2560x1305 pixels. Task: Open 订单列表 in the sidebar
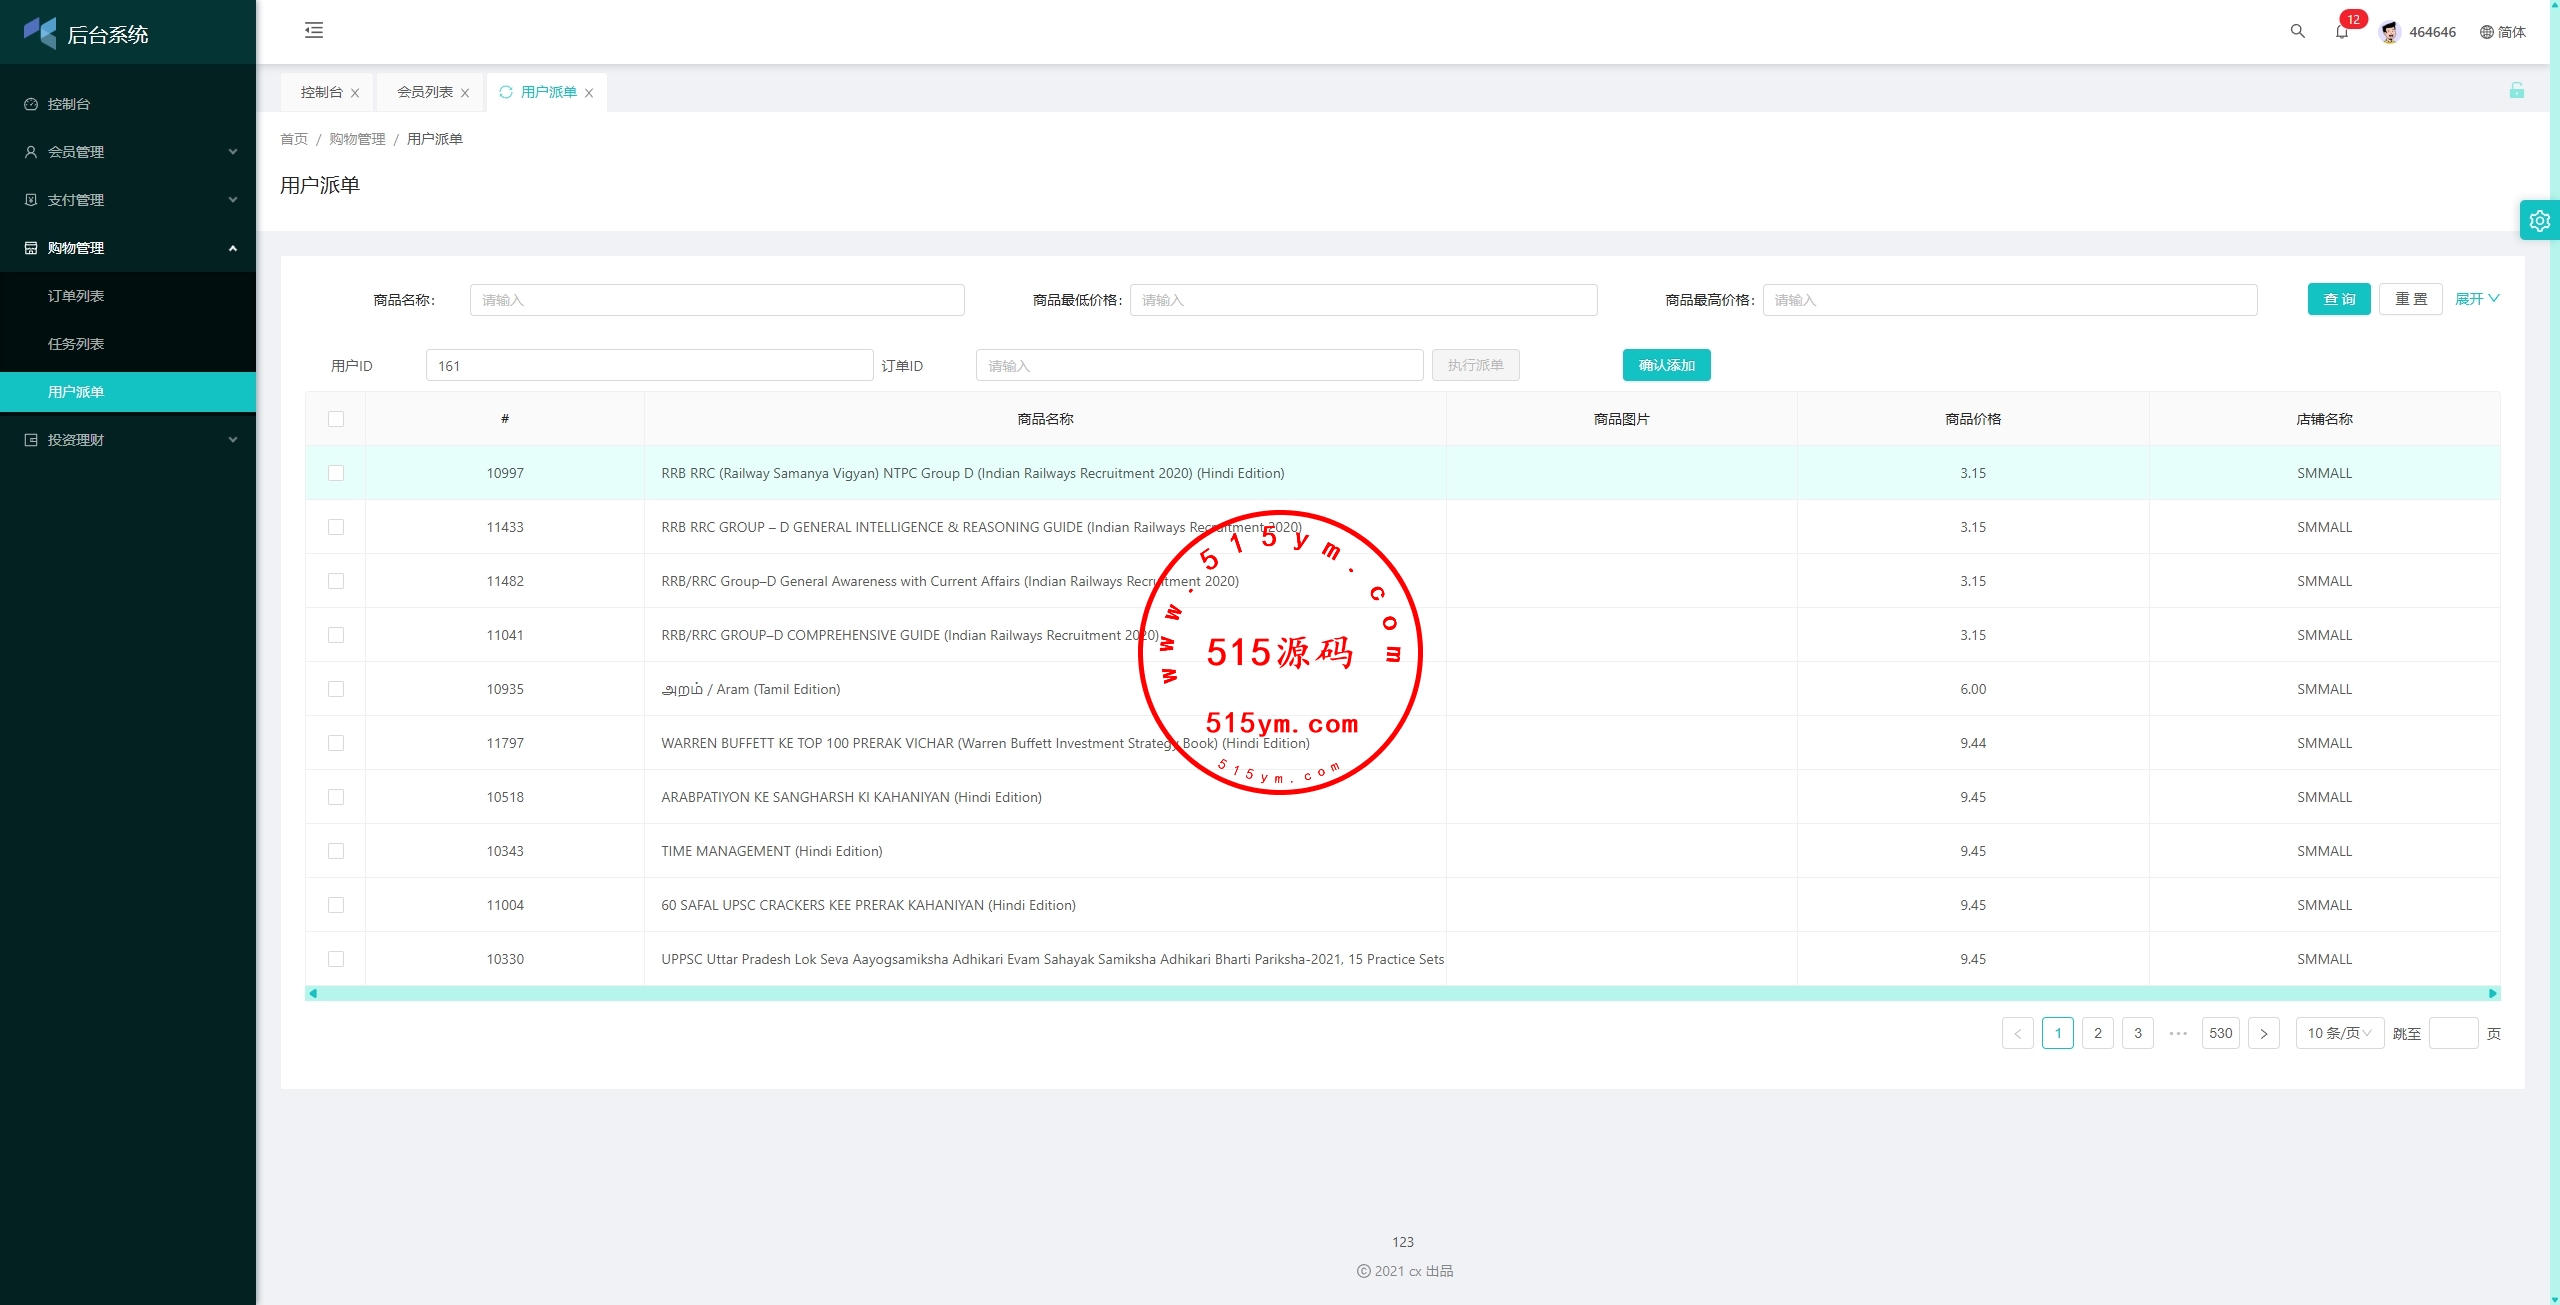click(x=76, y=296)
